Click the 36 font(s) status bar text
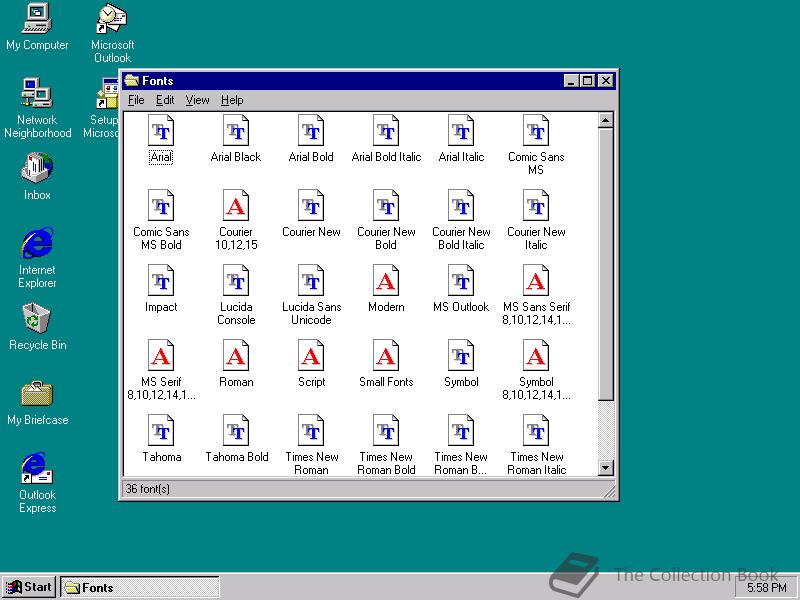Image resolution: width=800 pixels, height=600 pixels. tap(147, 489)
